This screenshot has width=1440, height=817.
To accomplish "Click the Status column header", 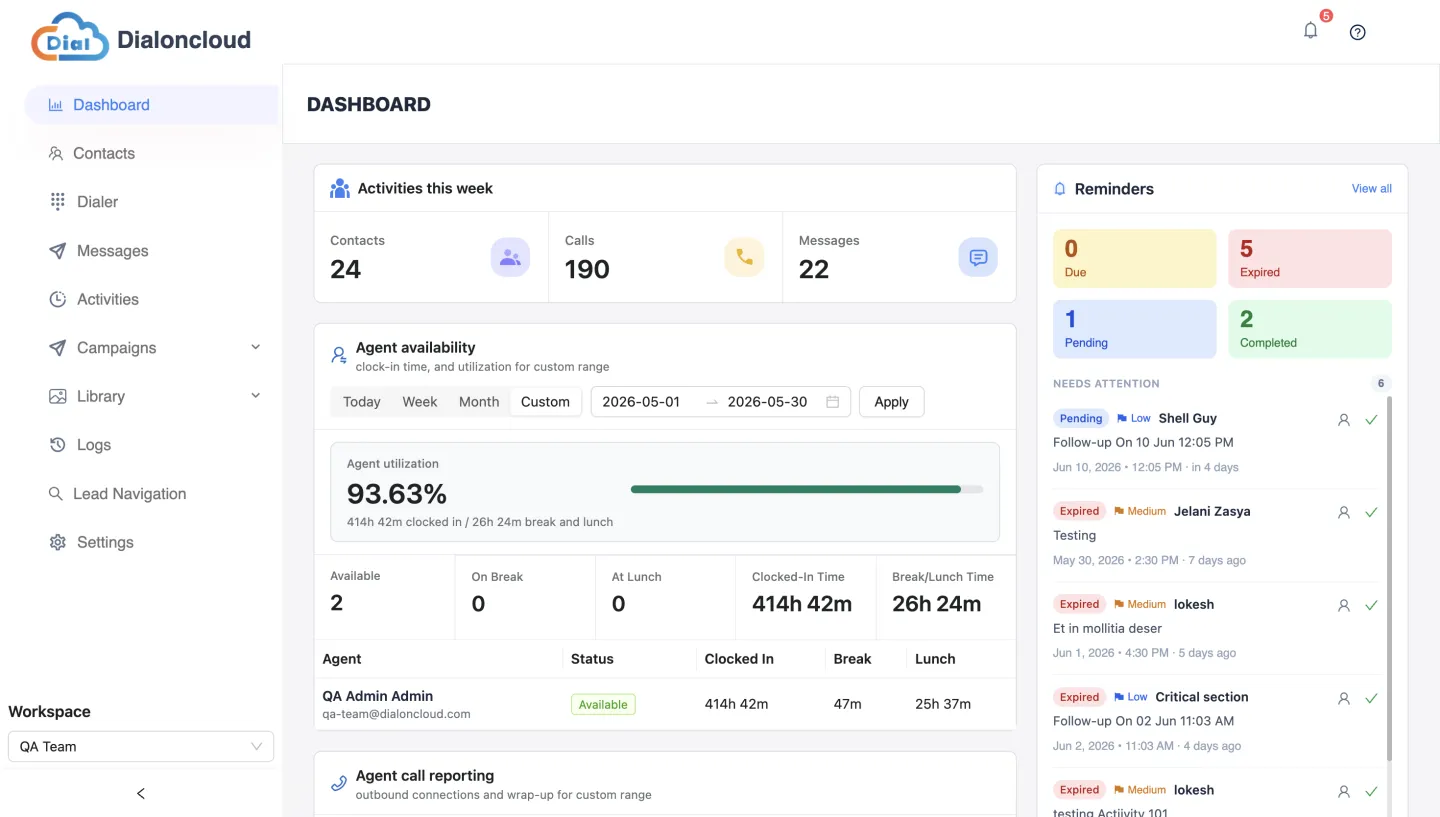I will (x=592, y=659).
